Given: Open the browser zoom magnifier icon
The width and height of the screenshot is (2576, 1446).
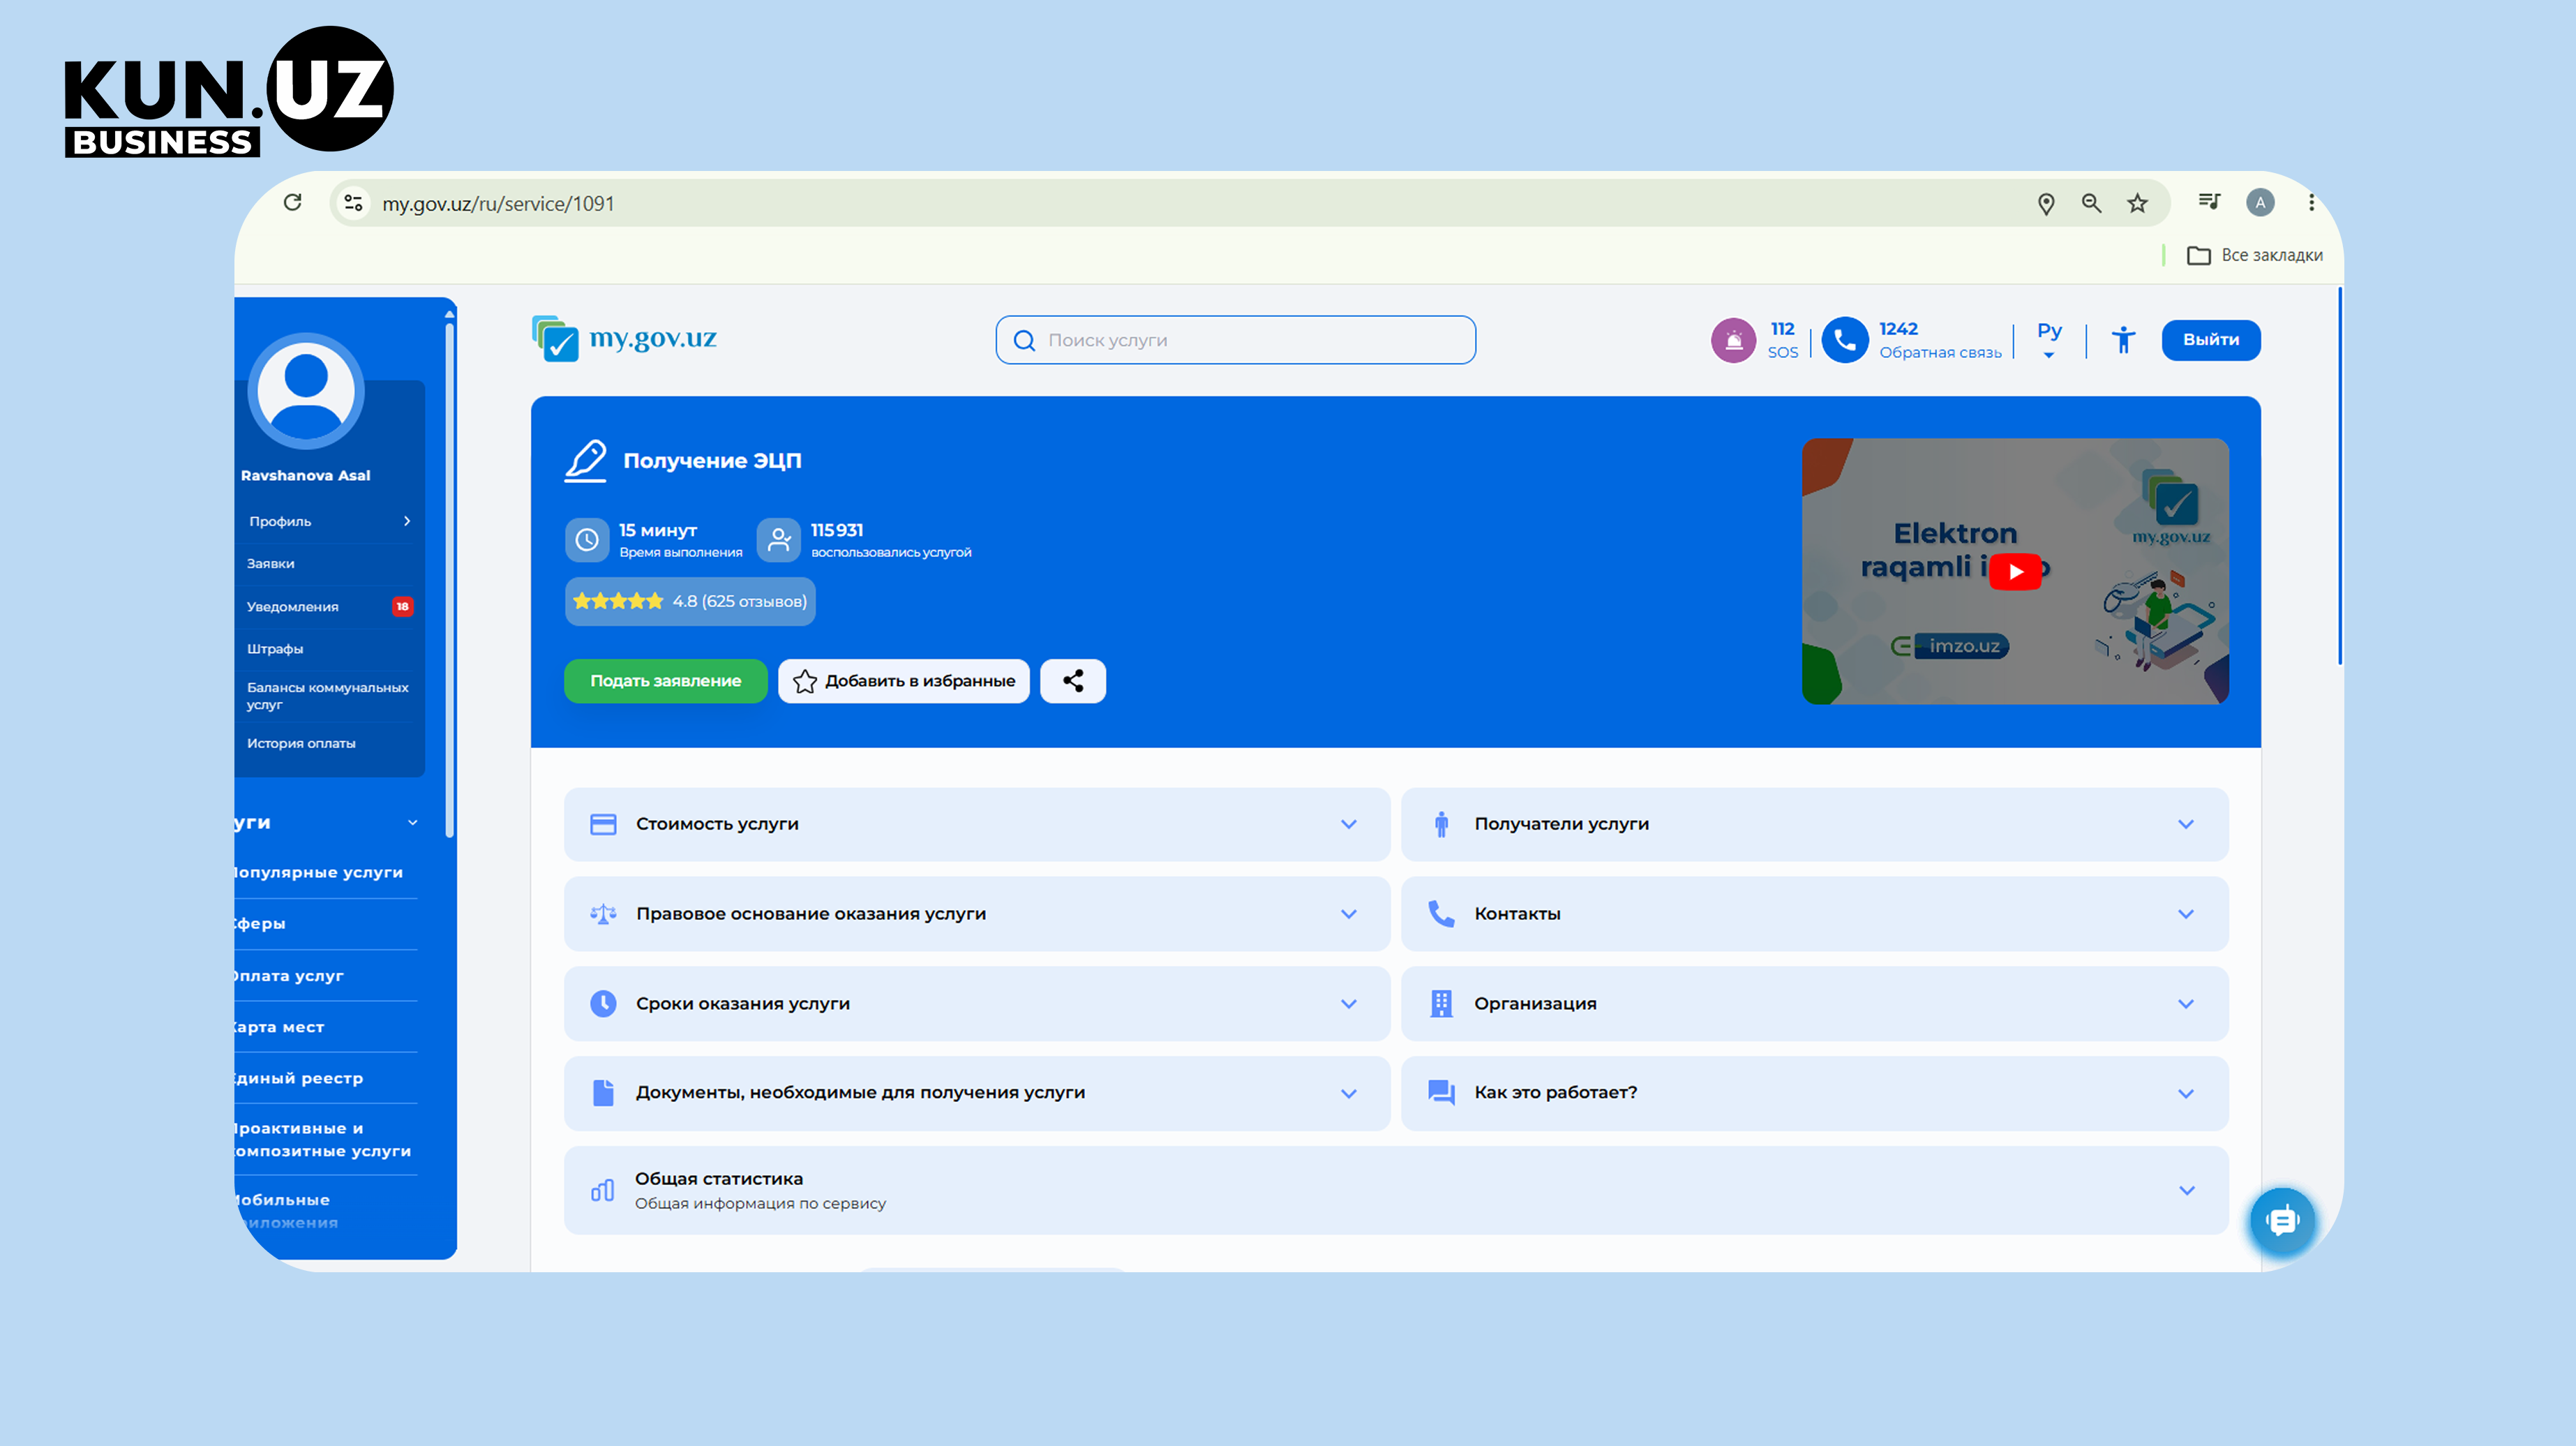Looking at the screenshot, I should point(2091,203).
